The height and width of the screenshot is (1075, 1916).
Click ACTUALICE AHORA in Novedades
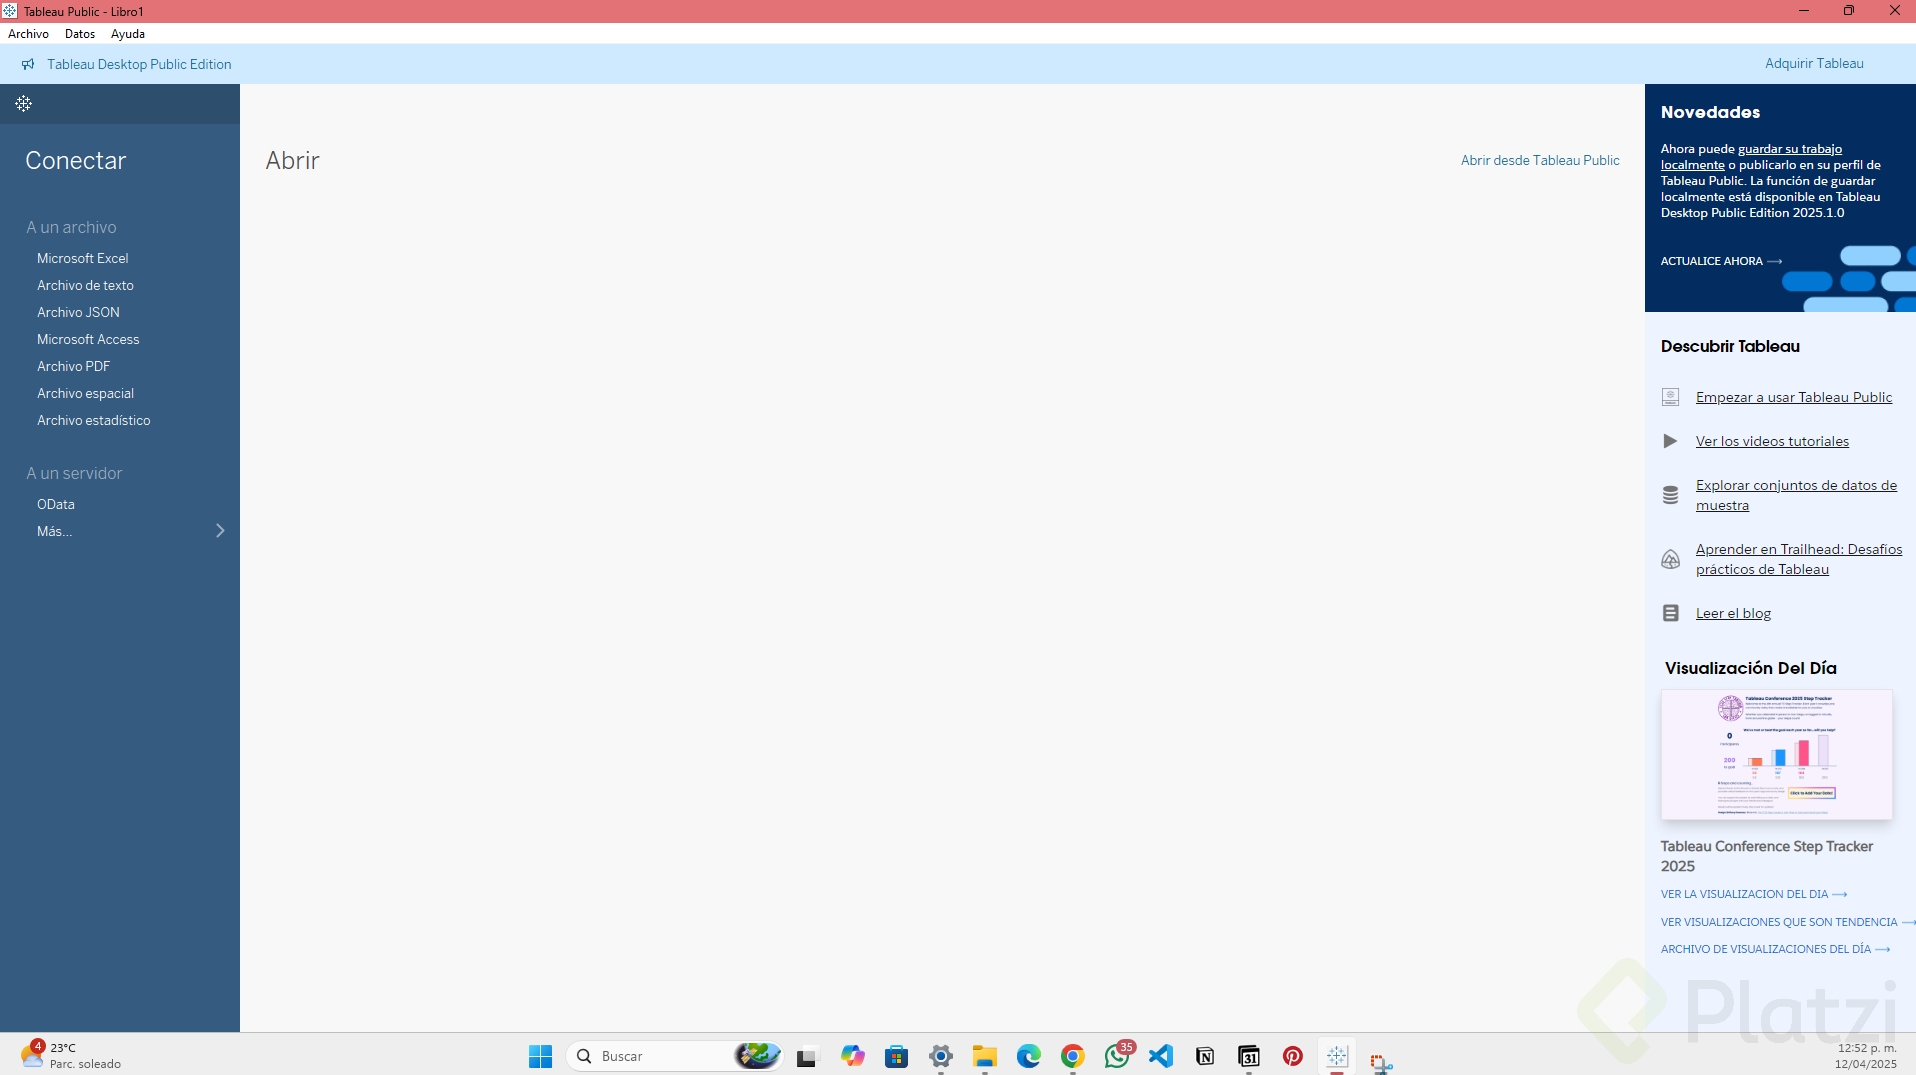pyautogui.click(x=1721, y=261)
